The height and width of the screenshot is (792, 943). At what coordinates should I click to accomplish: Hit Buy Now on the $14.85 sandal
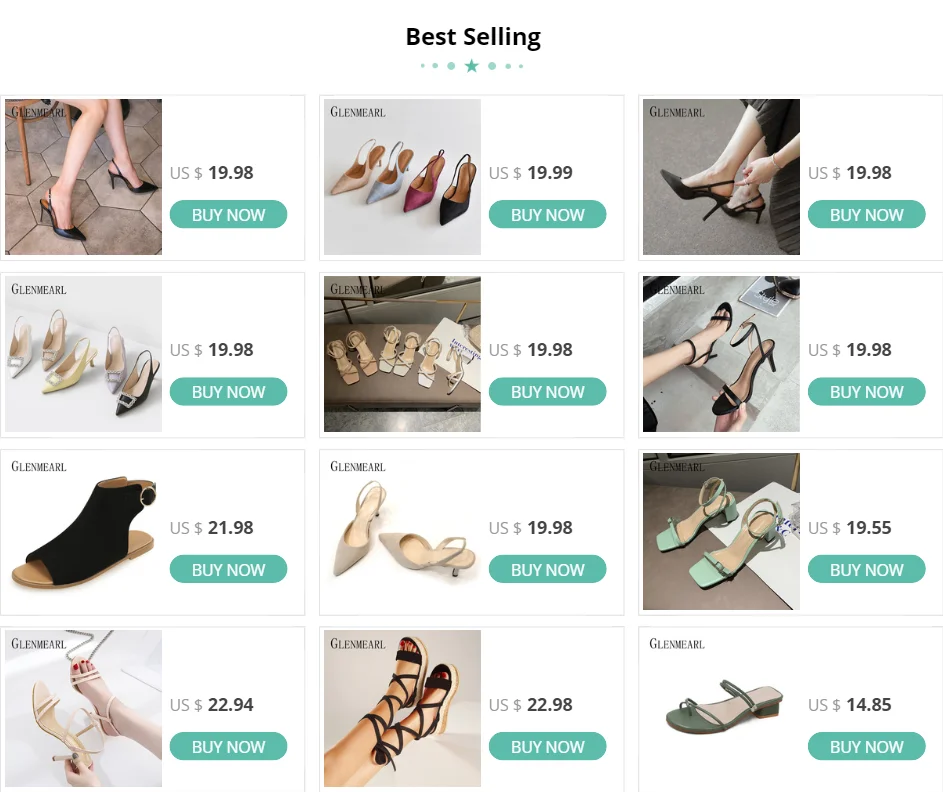866,747
